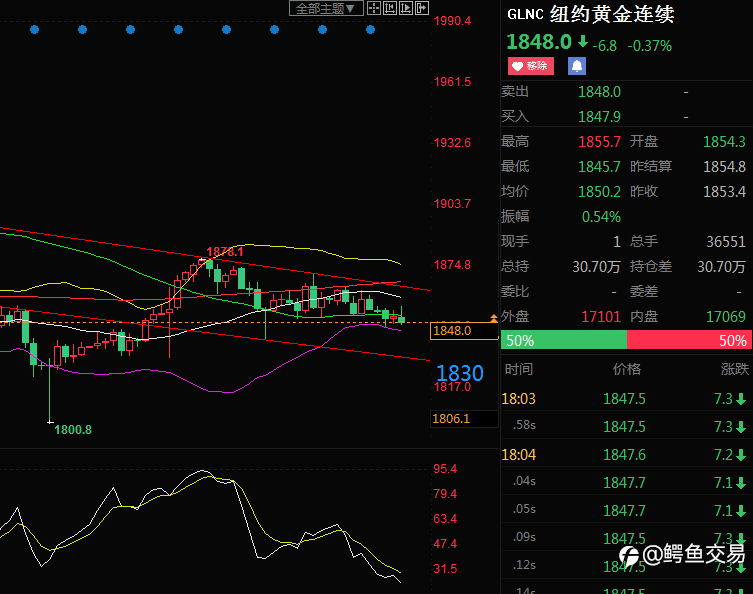The height and width of the screenshot is (594, 753).
Task: Click the 95.4 indicator axis label
Action: click(x=445, y=469)
